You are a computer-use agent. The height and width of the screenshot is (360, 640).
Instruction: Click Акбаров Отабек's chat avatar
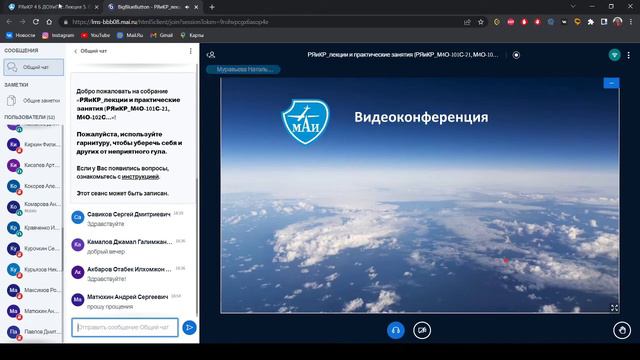point(78,272)
